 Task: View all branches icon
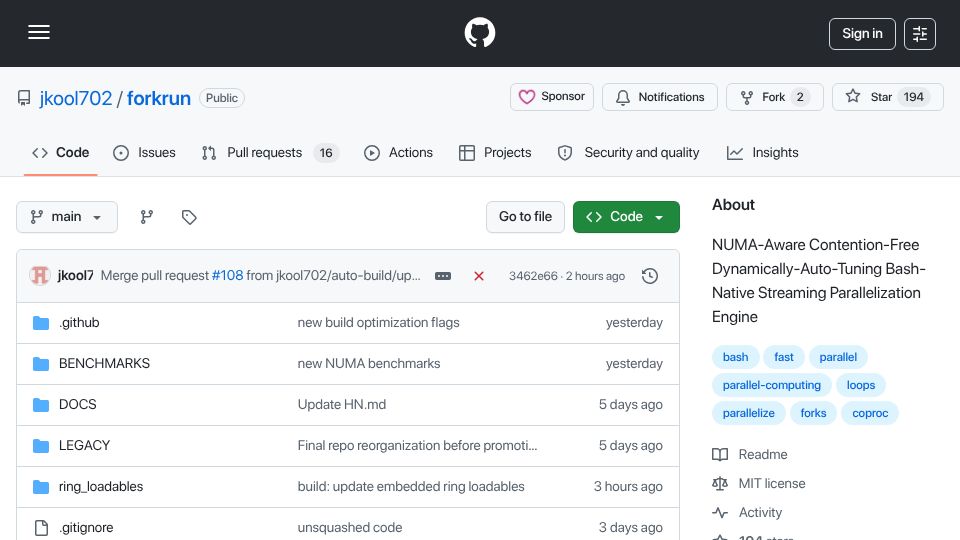[146, 217]
